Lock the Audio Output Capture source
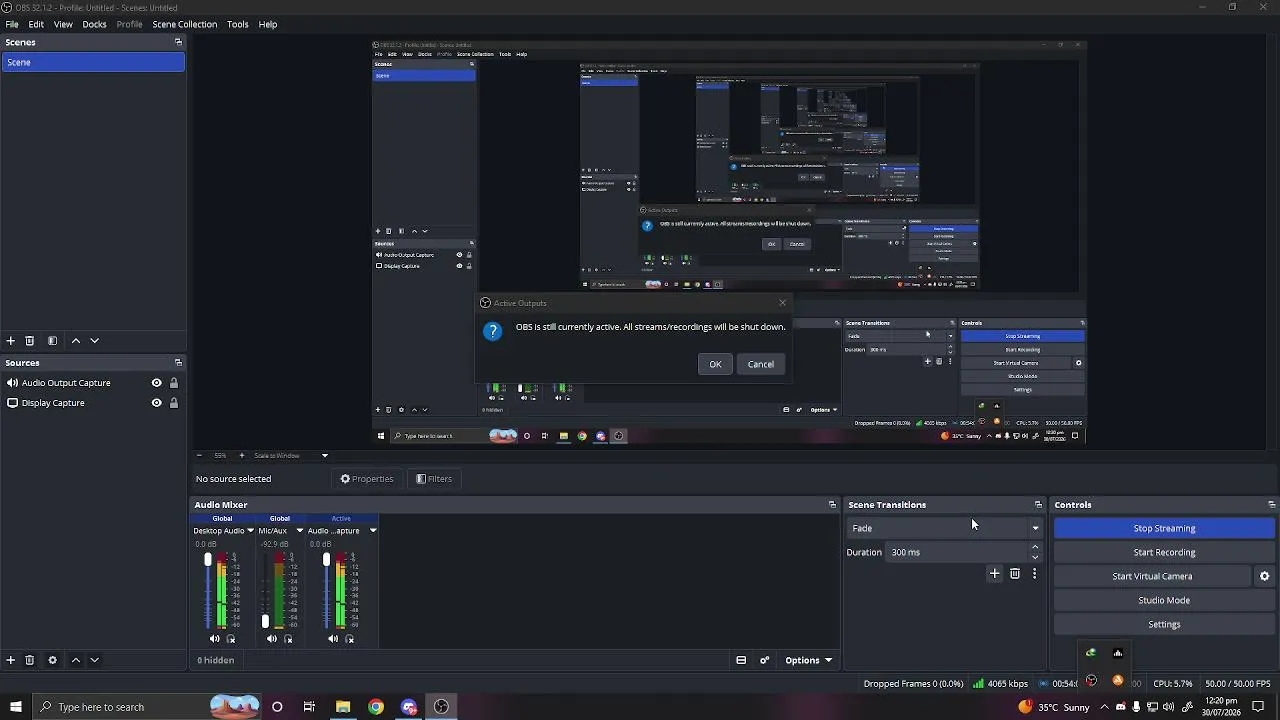 coord(174,383)
